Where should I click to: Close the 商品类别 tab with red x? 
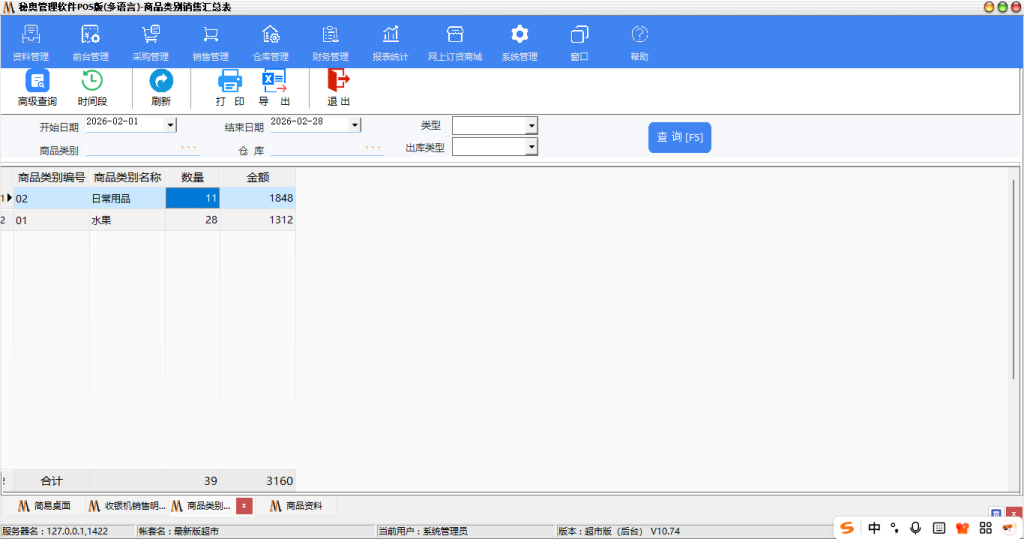click(244, 506)
